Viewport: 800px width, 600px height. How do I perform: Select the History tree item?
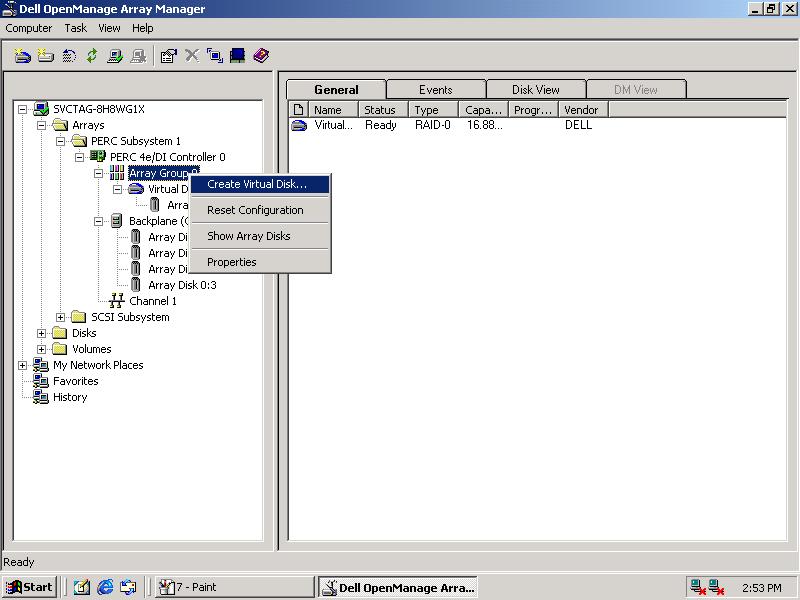point(70,397)
